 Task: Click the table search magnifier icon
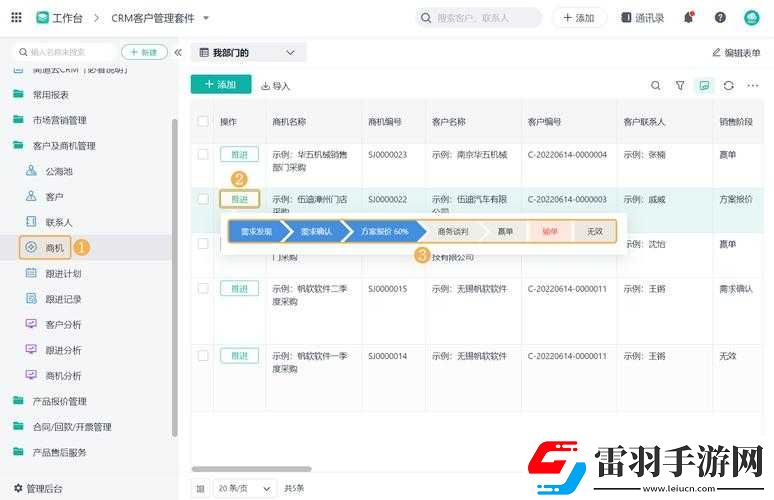656,86
